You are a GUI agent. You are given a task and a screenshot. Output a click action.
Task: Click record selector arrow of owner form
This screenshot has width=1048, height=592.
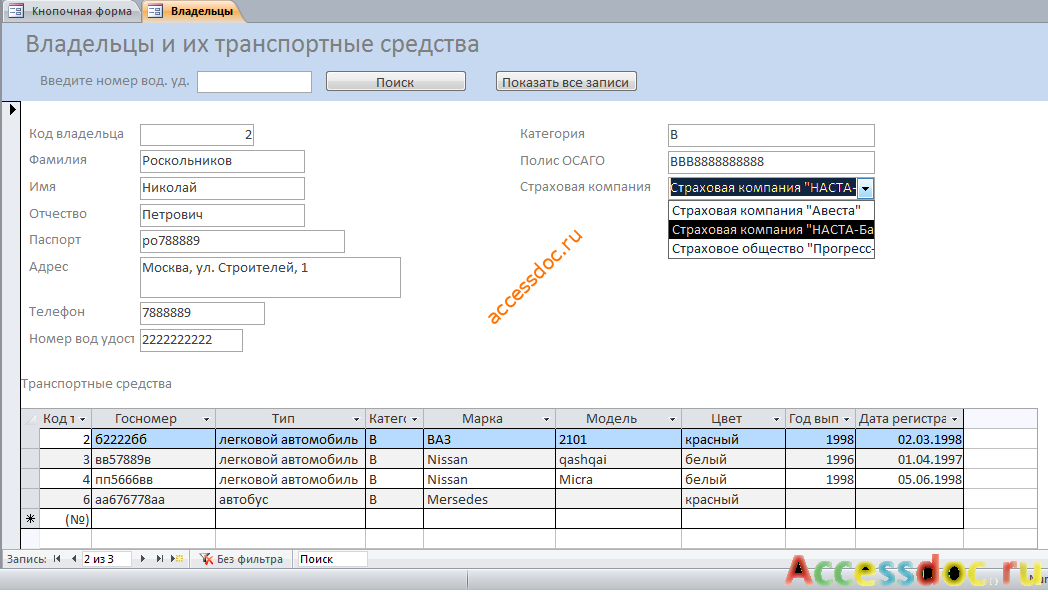(12, 110)
